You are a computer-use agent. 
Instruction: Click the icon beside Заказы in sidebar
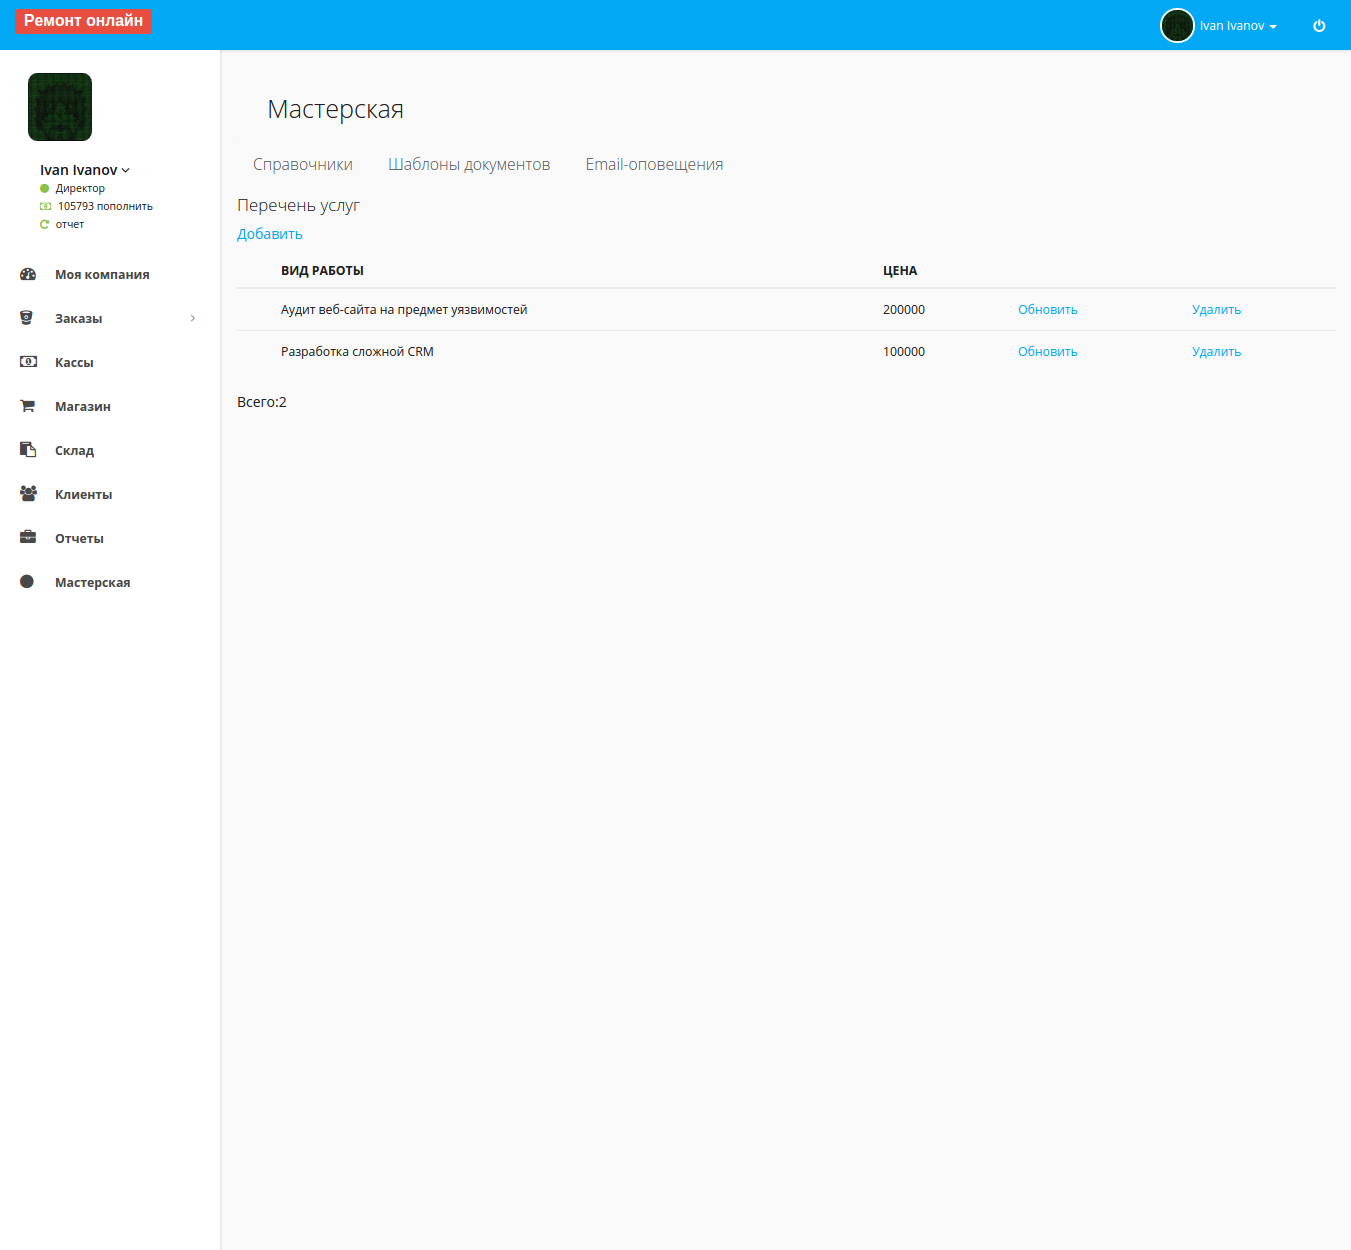pyautogui.click(x=27, y=318)
